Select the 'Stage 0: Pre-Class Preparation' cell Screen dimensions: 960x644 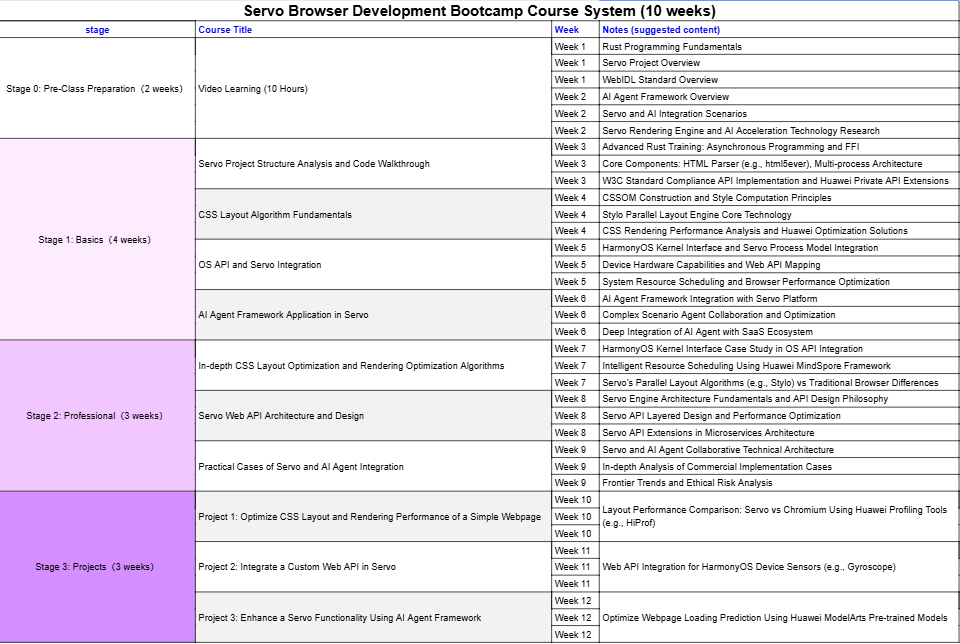(x=97, y=89)
